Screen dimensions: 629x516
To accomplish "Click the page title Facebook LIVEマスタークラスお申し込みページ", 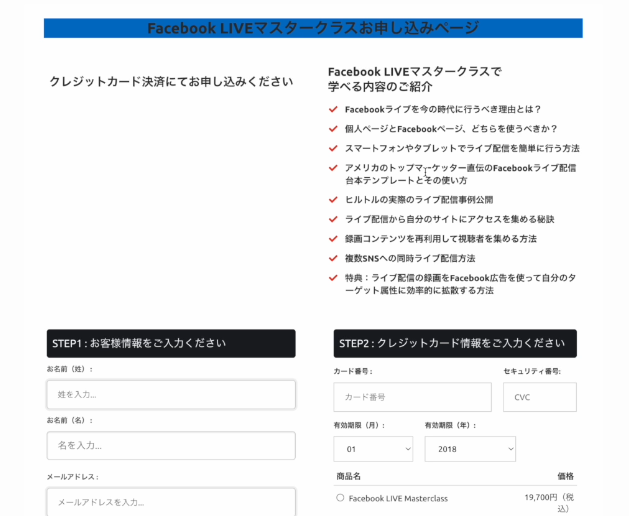I will 313,28.
